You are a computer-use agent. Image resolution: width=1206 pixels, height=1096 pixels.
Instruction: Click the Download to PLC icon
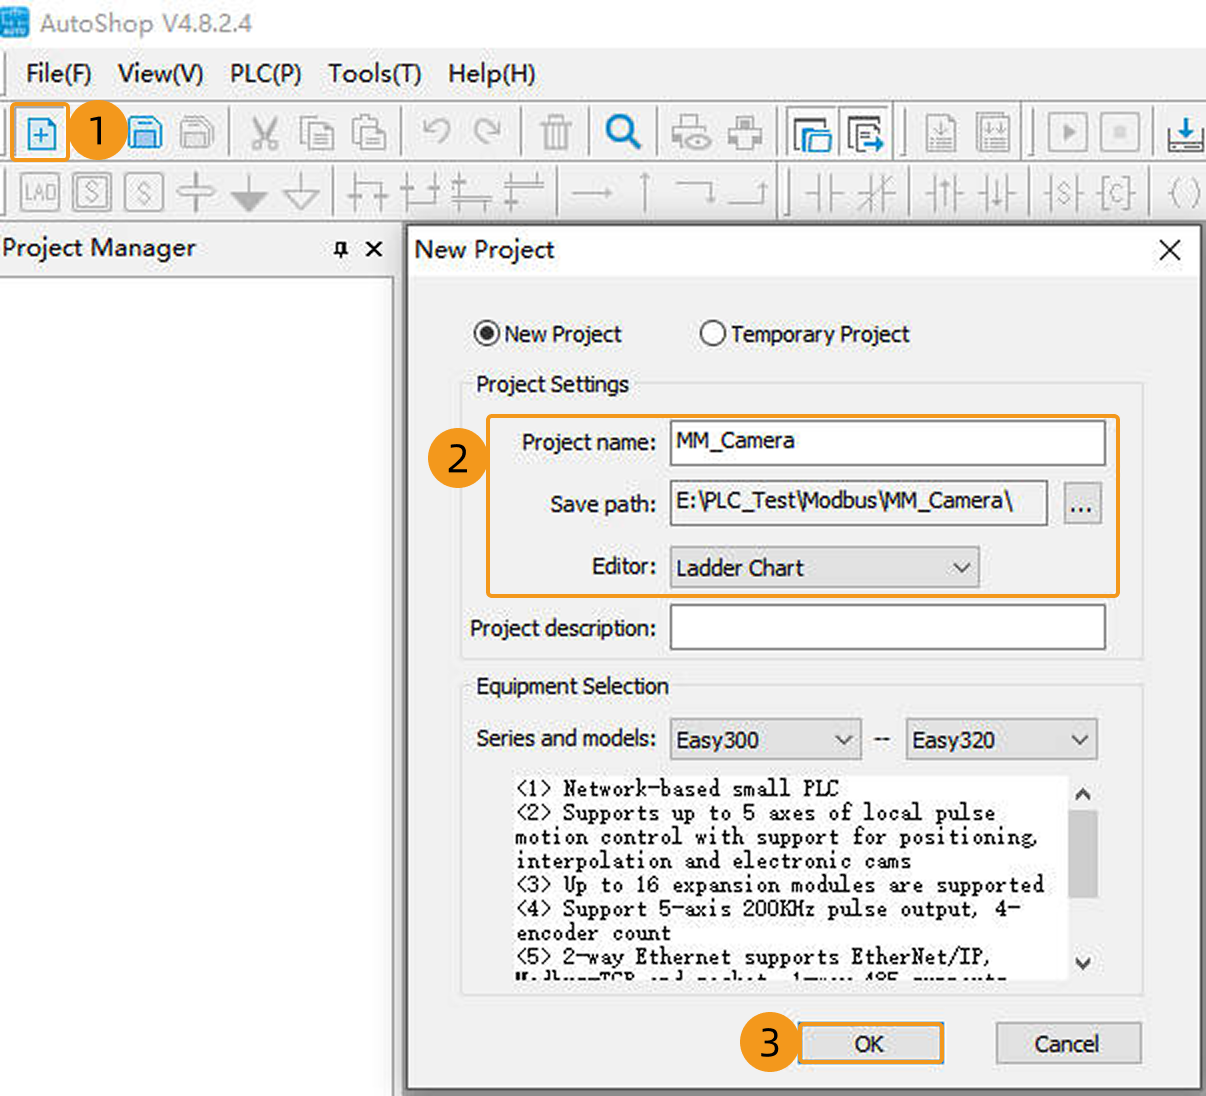(1184, 133)
